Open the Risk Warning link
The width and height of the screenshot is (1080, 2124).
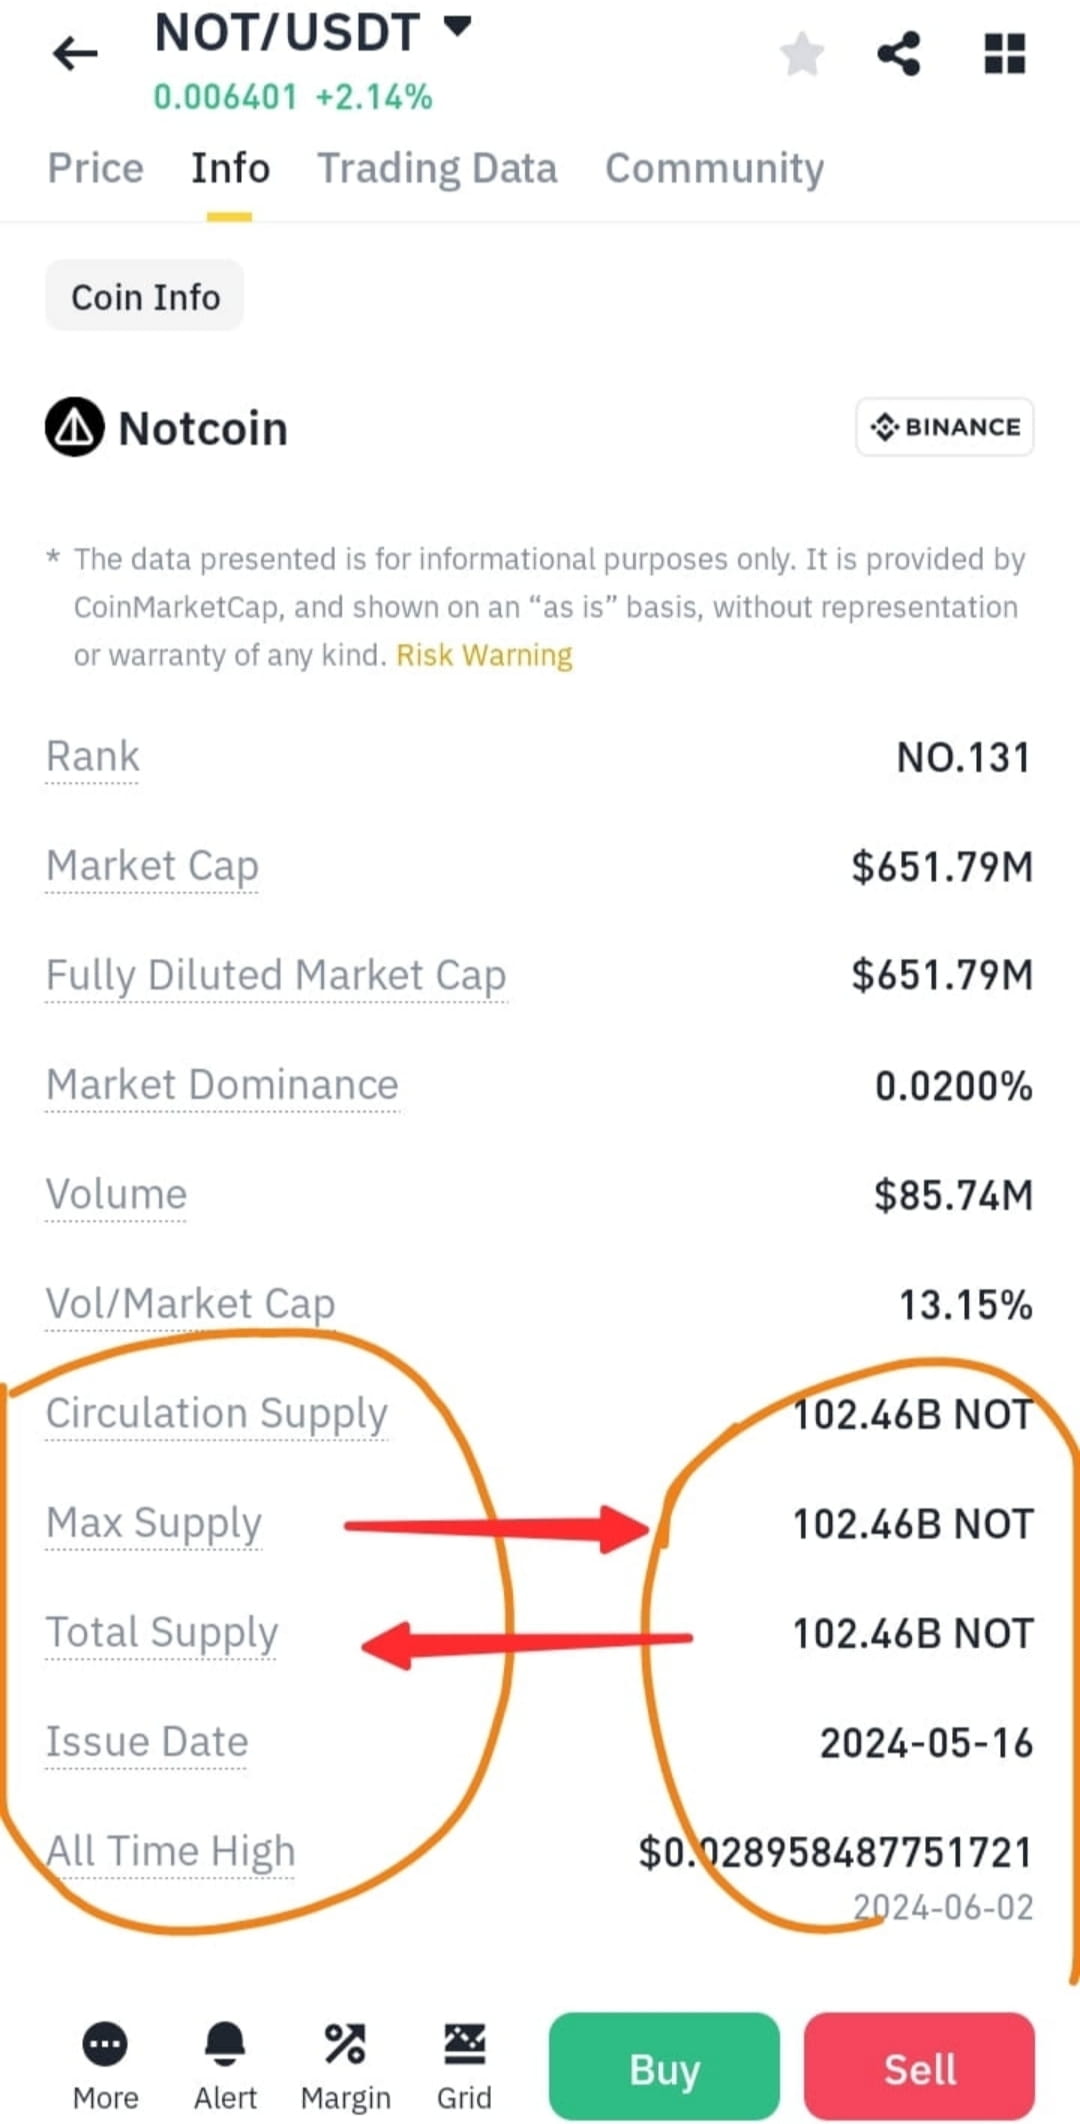[x=484, y=655]
